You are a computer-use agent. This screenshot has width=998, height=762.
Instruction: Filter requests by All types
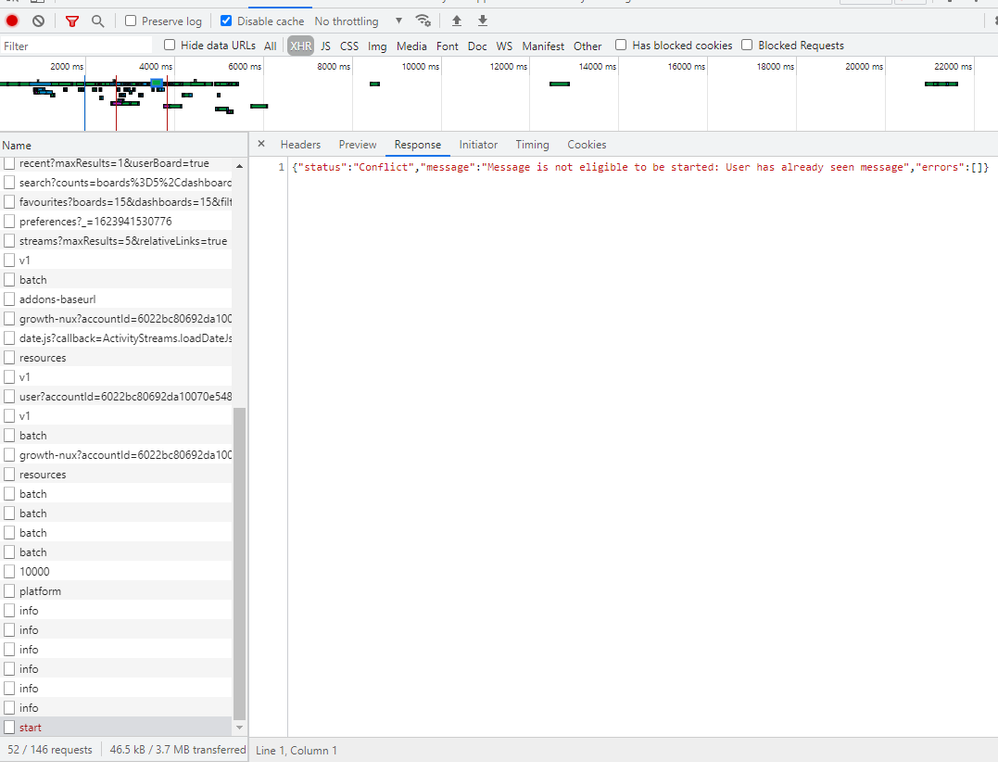coord(270,46)
